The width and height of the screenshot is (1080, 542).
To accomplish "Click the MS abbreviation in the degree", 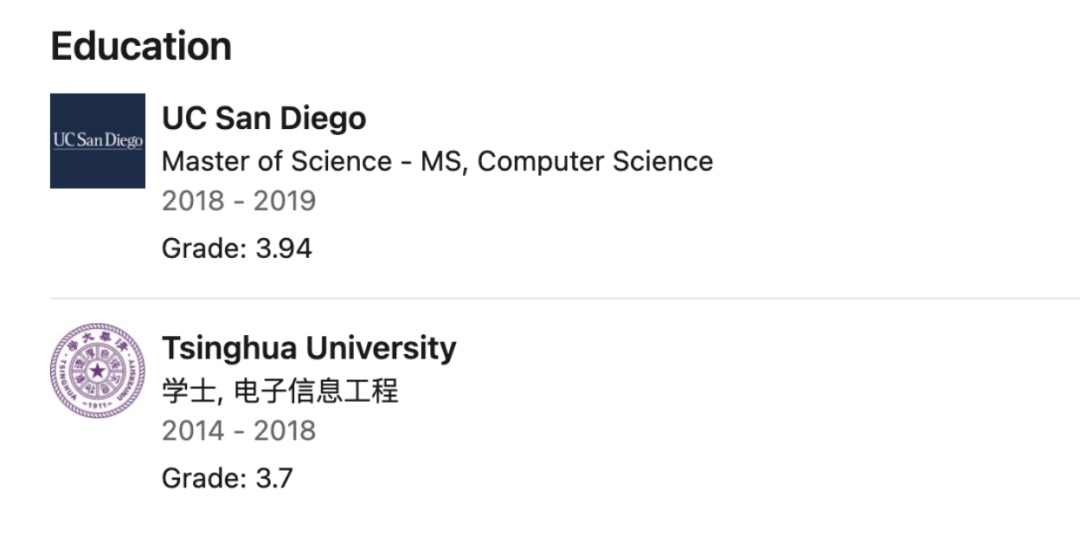I will 442,161.
